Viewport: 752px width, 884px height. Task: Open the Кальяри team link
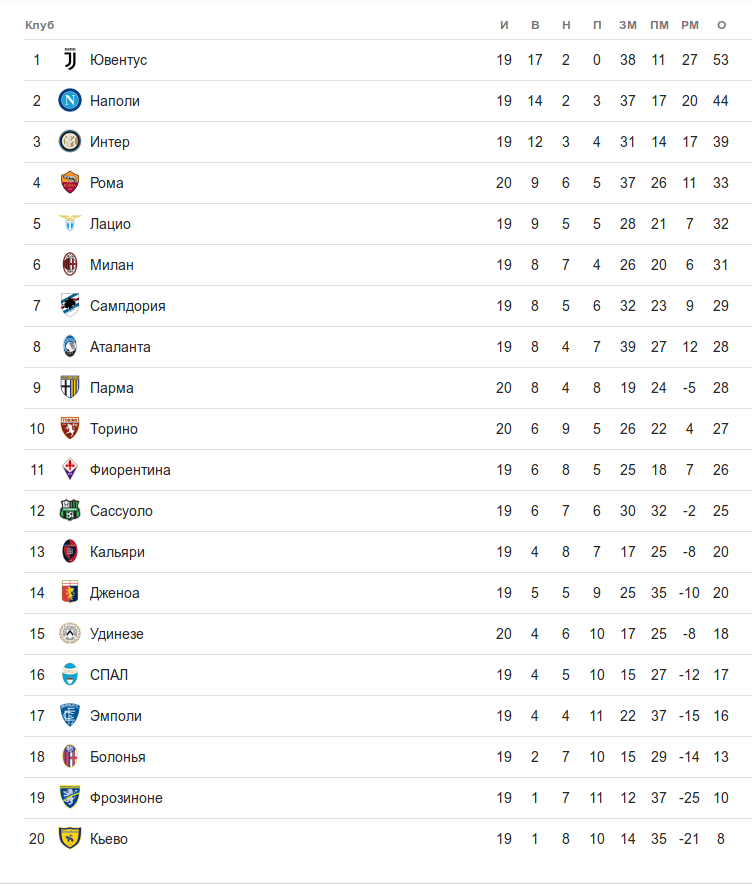(x=117, y=552)
